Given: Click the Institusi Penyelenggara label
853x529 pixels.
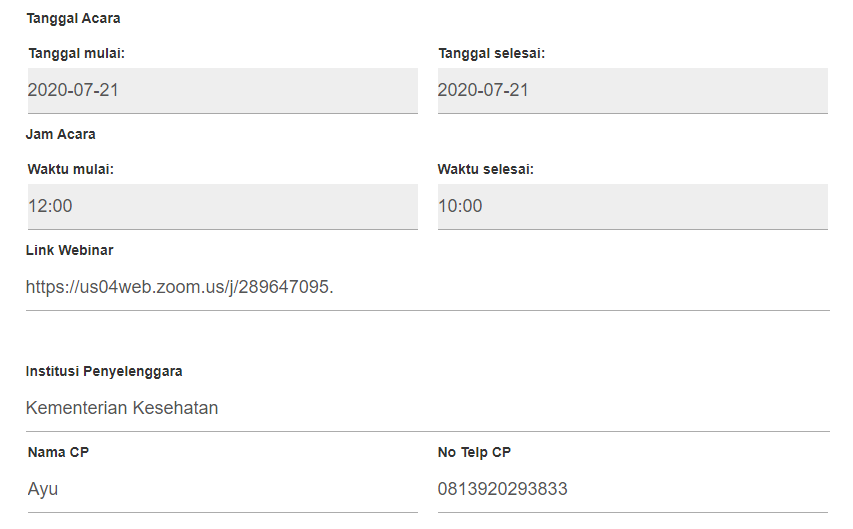Looking at the screenshot, I should tap(104, 371).
